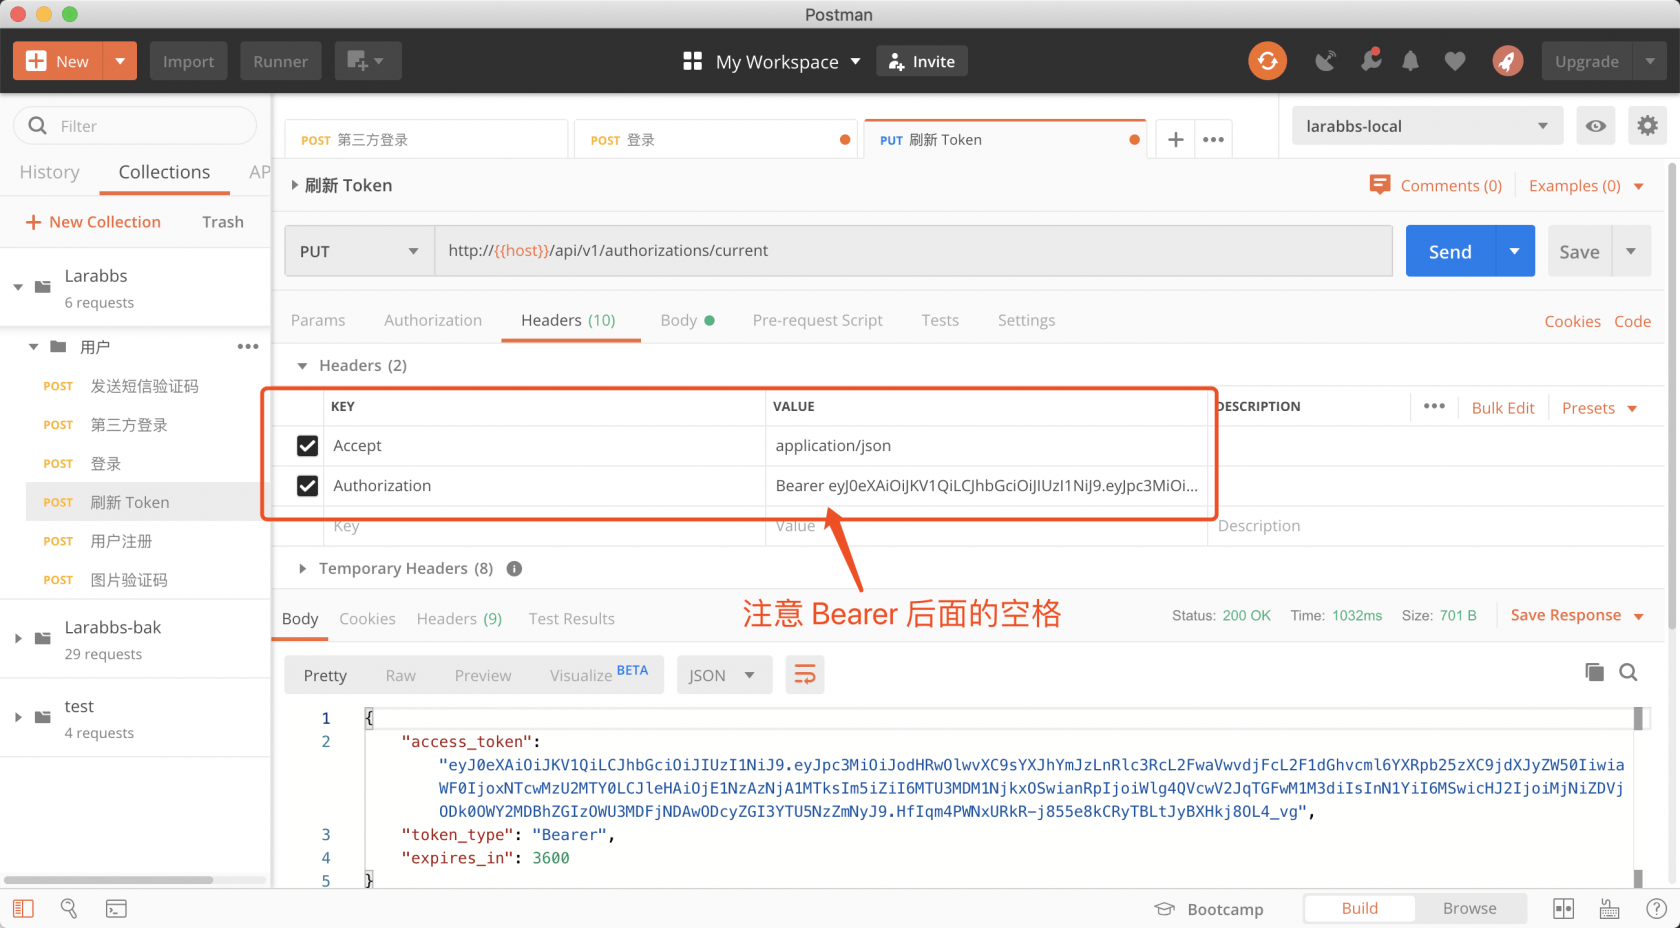Click the sync status icon
1680x928 pixels.
(x=1267, y=61)
